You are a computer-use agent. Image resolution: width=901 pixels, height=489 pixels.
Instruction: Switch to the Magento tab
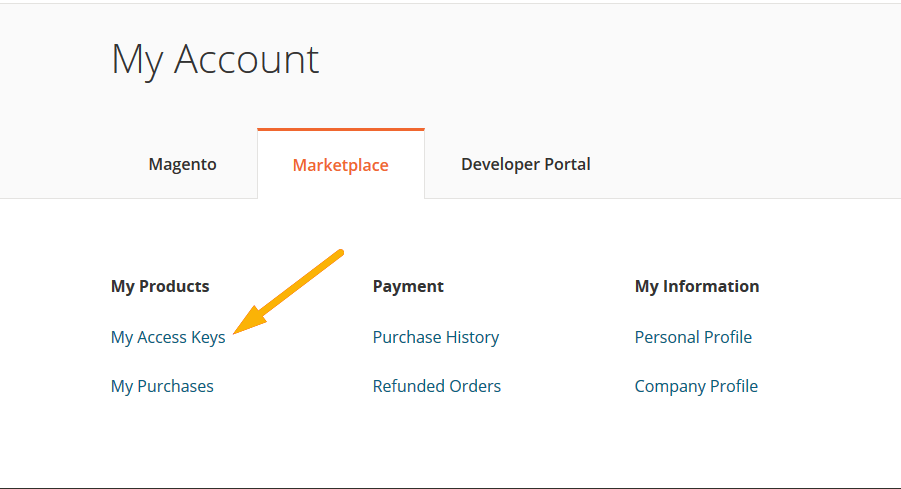(x=182, y=164)
